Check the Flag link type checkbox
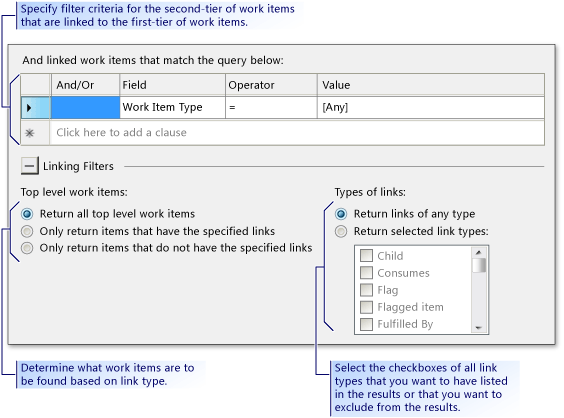Viewport: 564px width, 418px height. tap(366, 290)
